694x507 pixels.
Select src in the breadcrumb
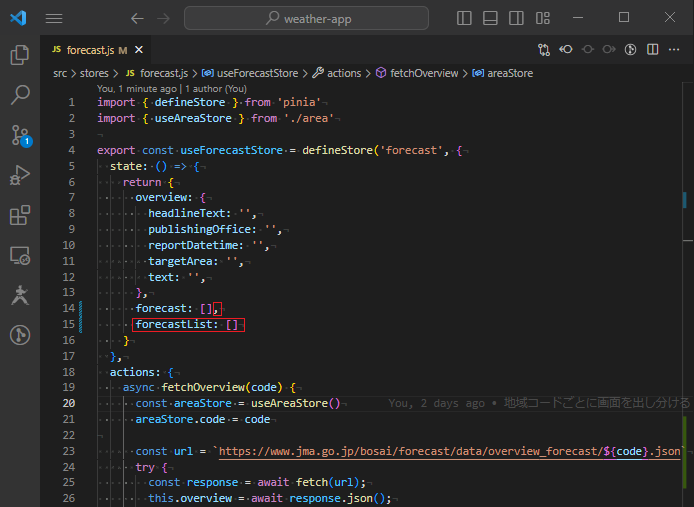60,74
